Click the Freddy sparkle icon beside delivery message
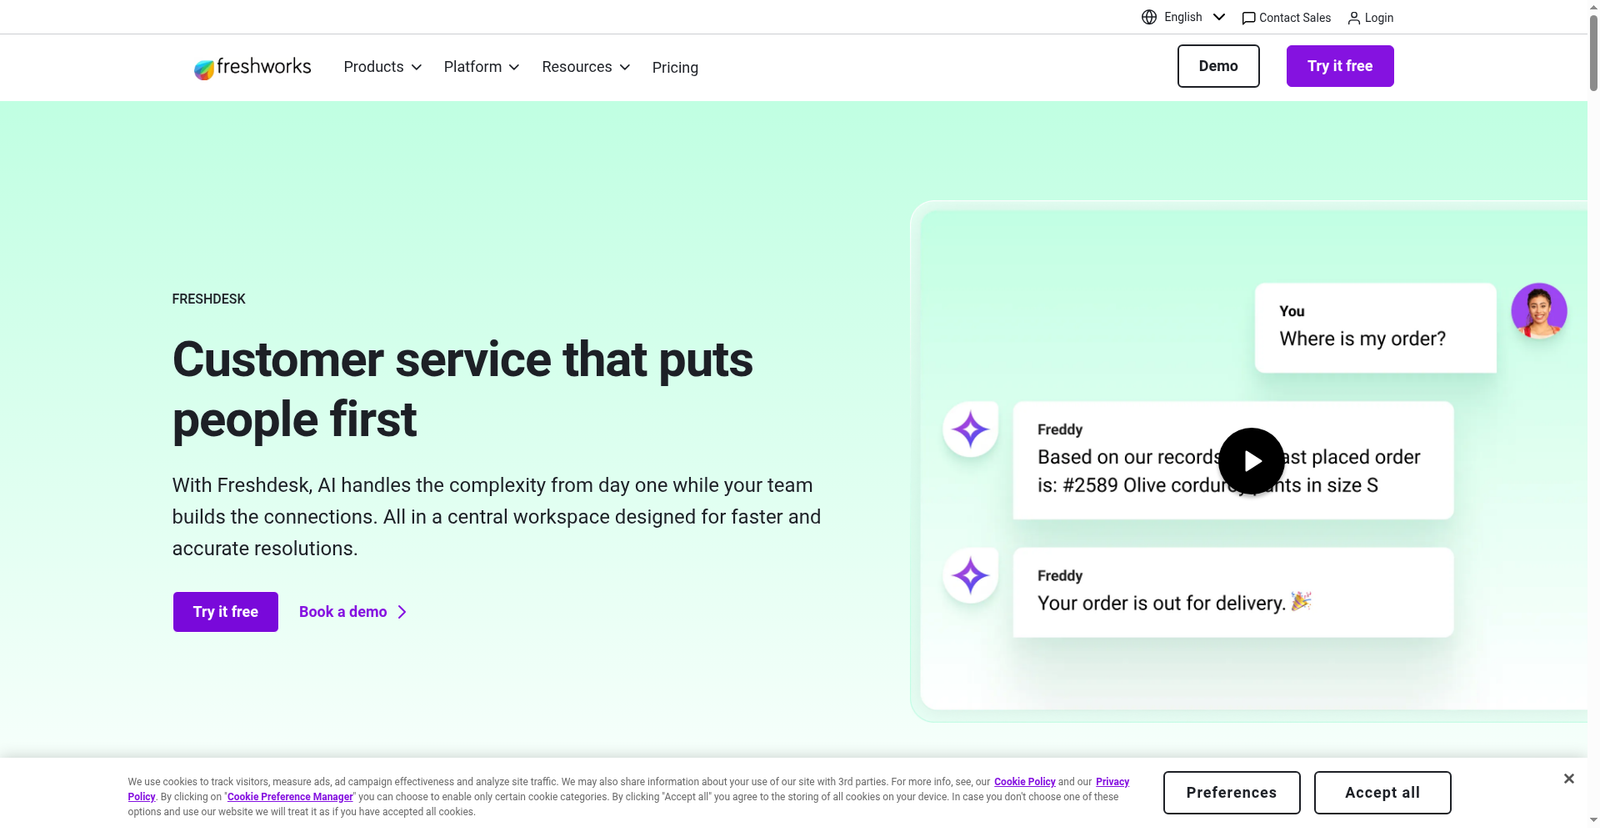Viewport: 1600px width, 828px height. pyautogui.click(x=970, y=576)
